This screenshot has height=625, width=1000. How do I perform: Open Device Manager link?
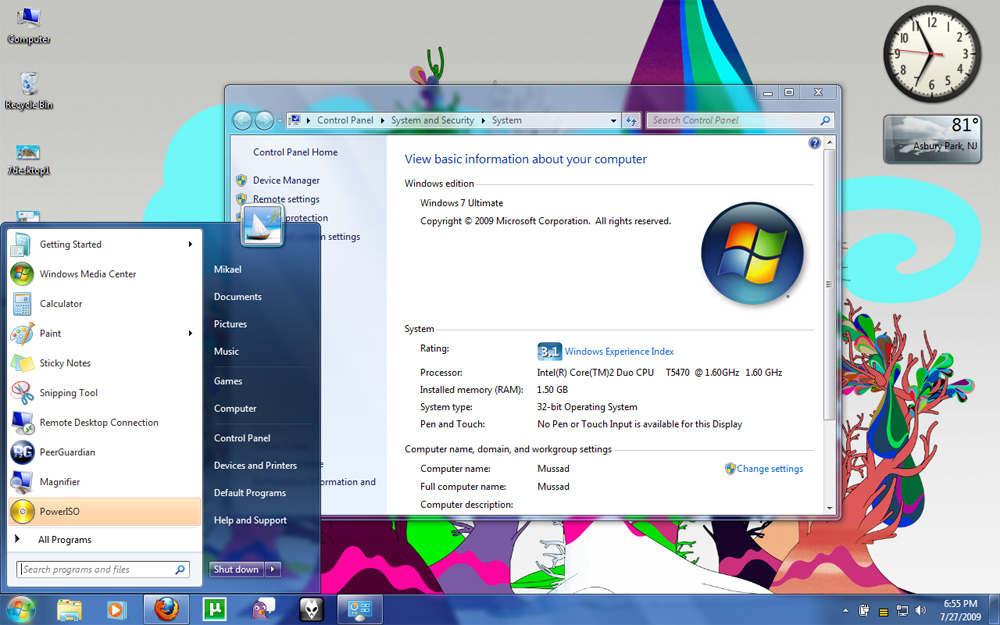[286, 180]
